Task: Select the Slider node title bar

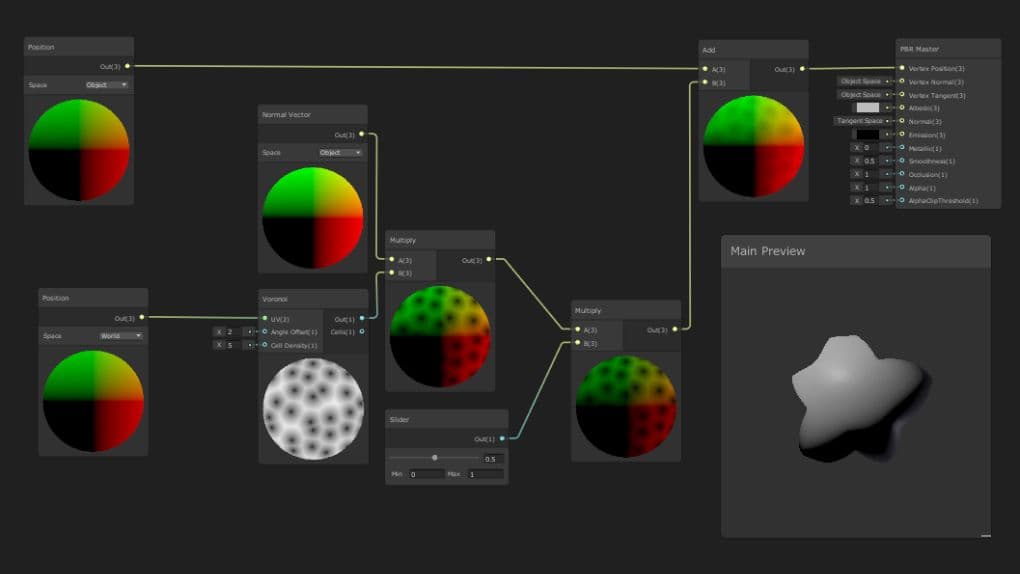Action: coord(447,419)
